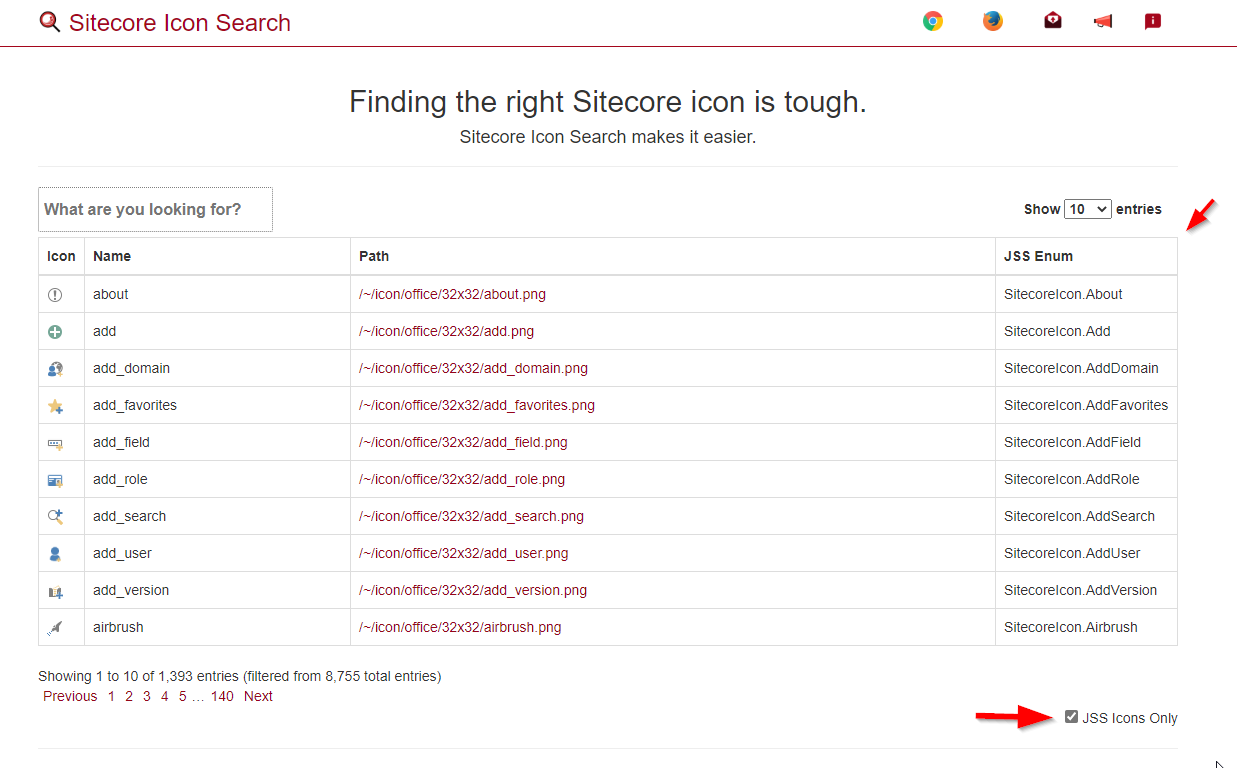Open the add_user.png path link
Image resolution: width=1237 pixels, height=768 pixels.
[x=464, y=553]
